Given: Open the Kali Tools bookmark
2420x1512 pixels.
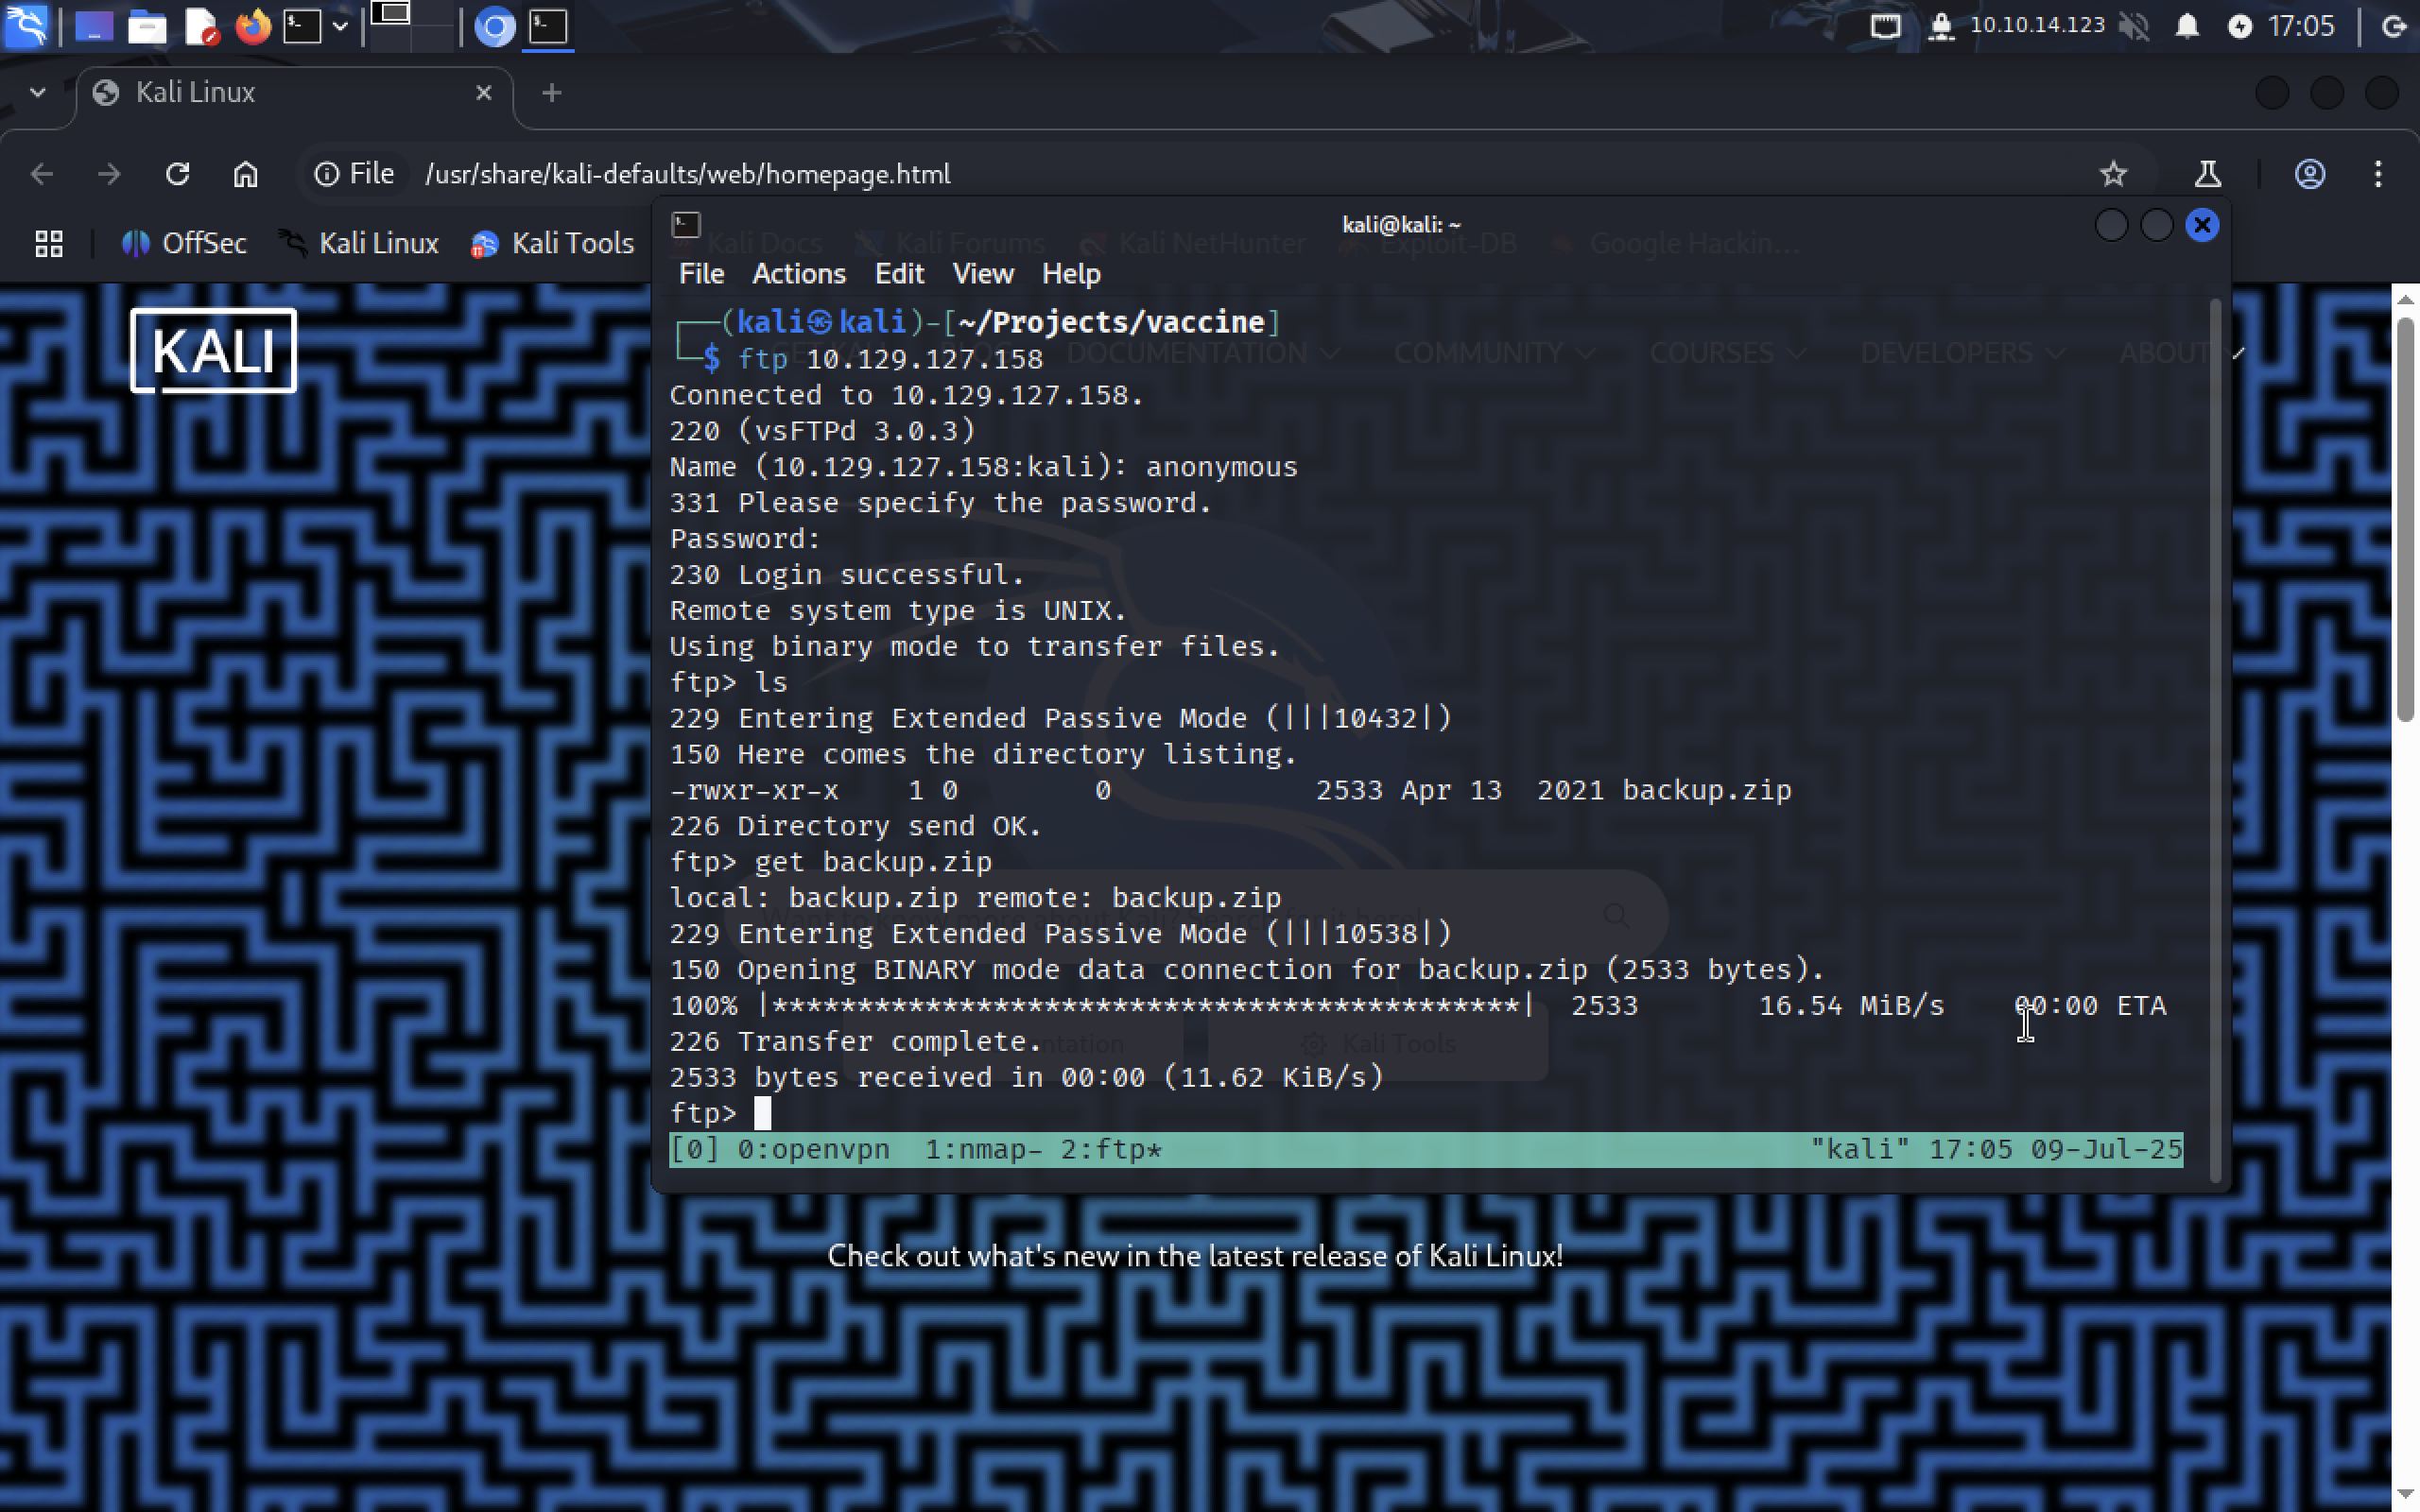Looking at the screenshot, I should [x=552, y=243].
